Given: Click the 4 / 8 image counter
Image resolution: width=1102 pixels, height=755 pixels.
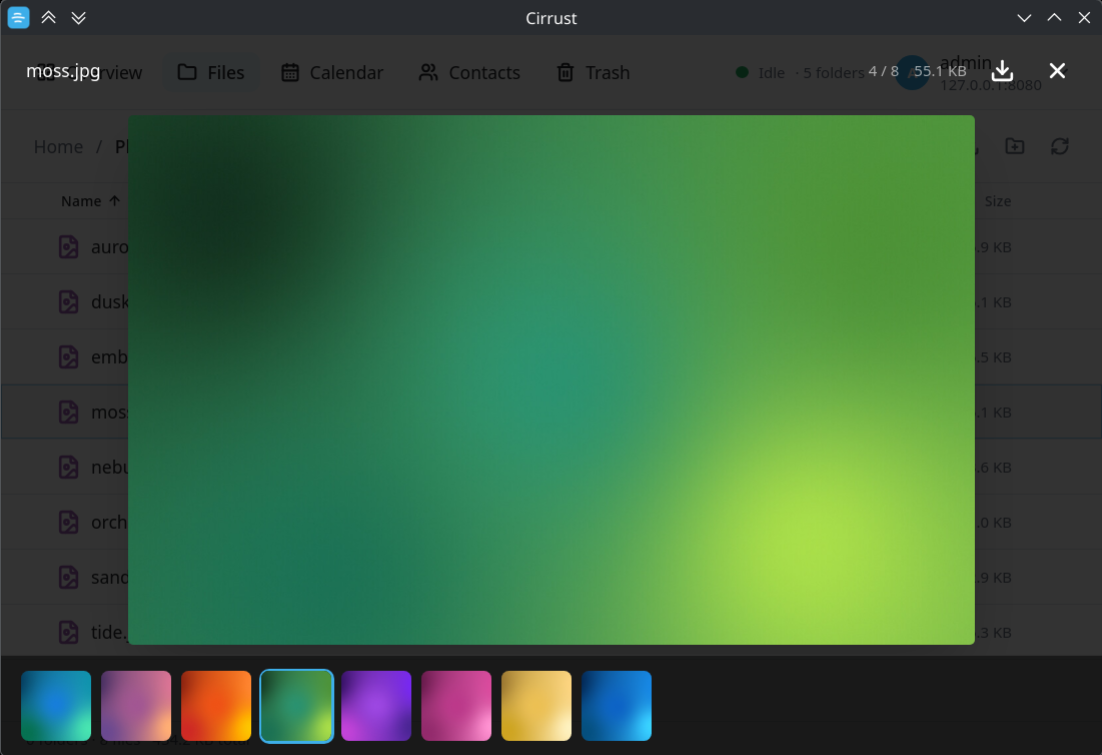Looking at the screenshot, I should [883, 71].
